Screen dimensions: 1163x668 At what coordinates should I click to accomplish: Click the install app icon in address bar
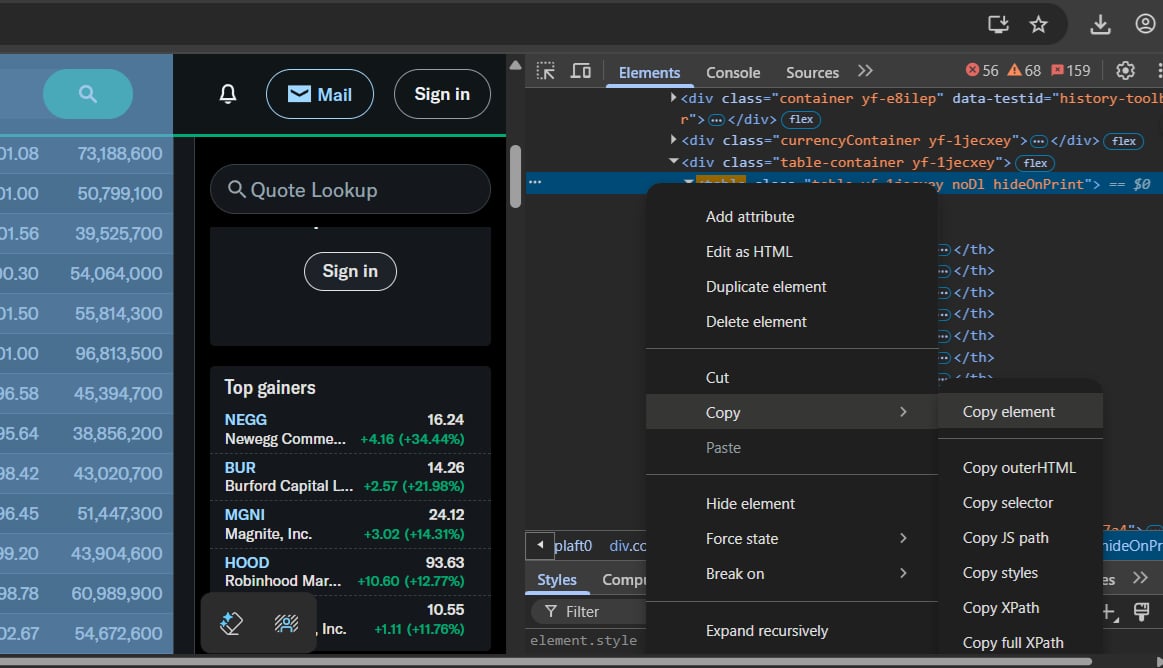pos(997,24)
